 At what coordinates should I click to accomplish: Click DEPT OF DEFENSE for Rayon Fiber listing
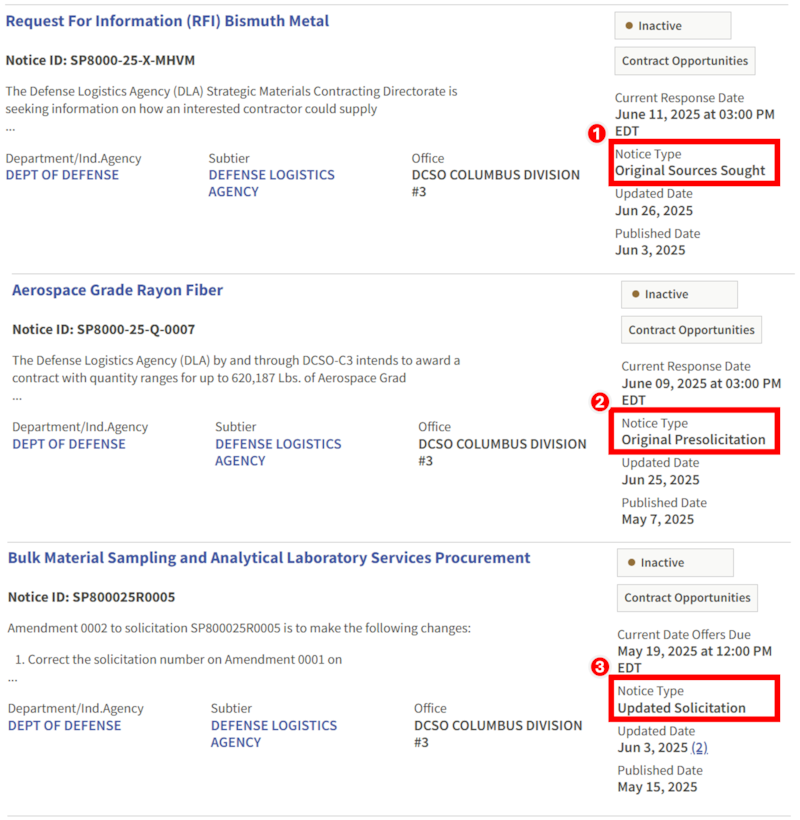coord(68,444)
